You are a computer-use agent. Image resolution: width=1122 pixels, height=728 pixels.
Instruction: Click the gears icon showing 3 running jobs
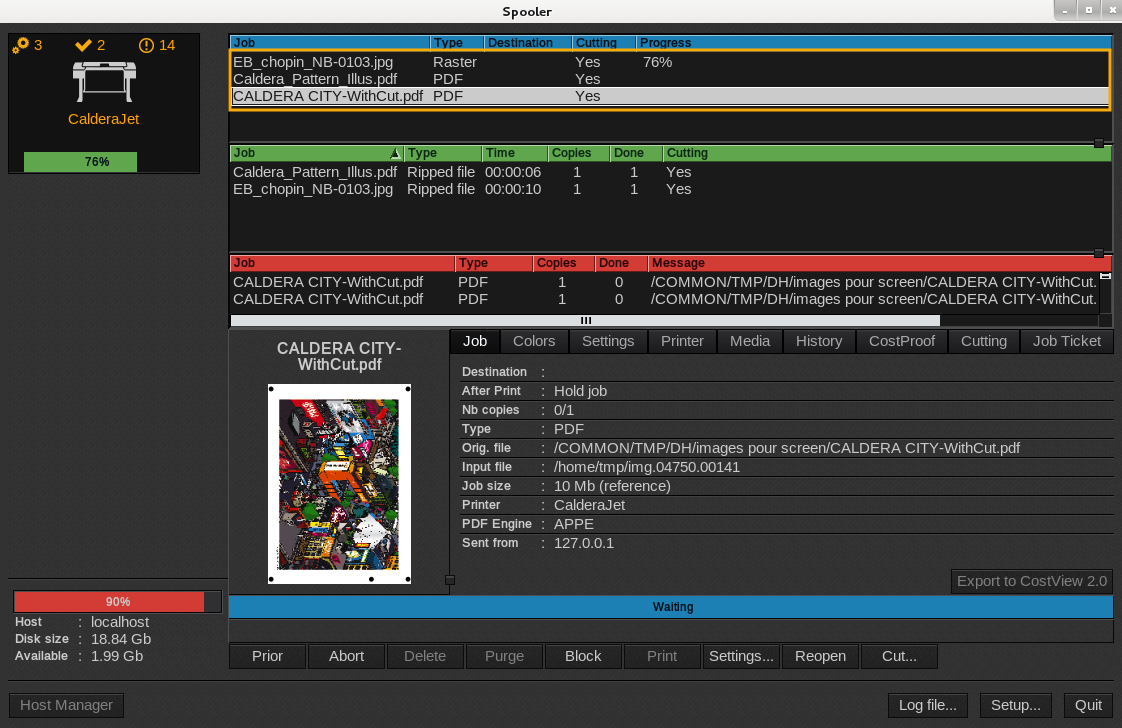[21, 45]
